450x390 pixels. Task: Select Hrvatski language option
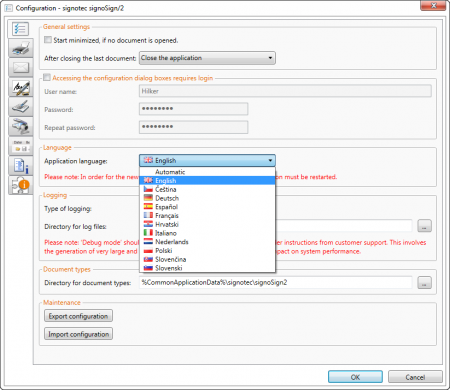207,224
